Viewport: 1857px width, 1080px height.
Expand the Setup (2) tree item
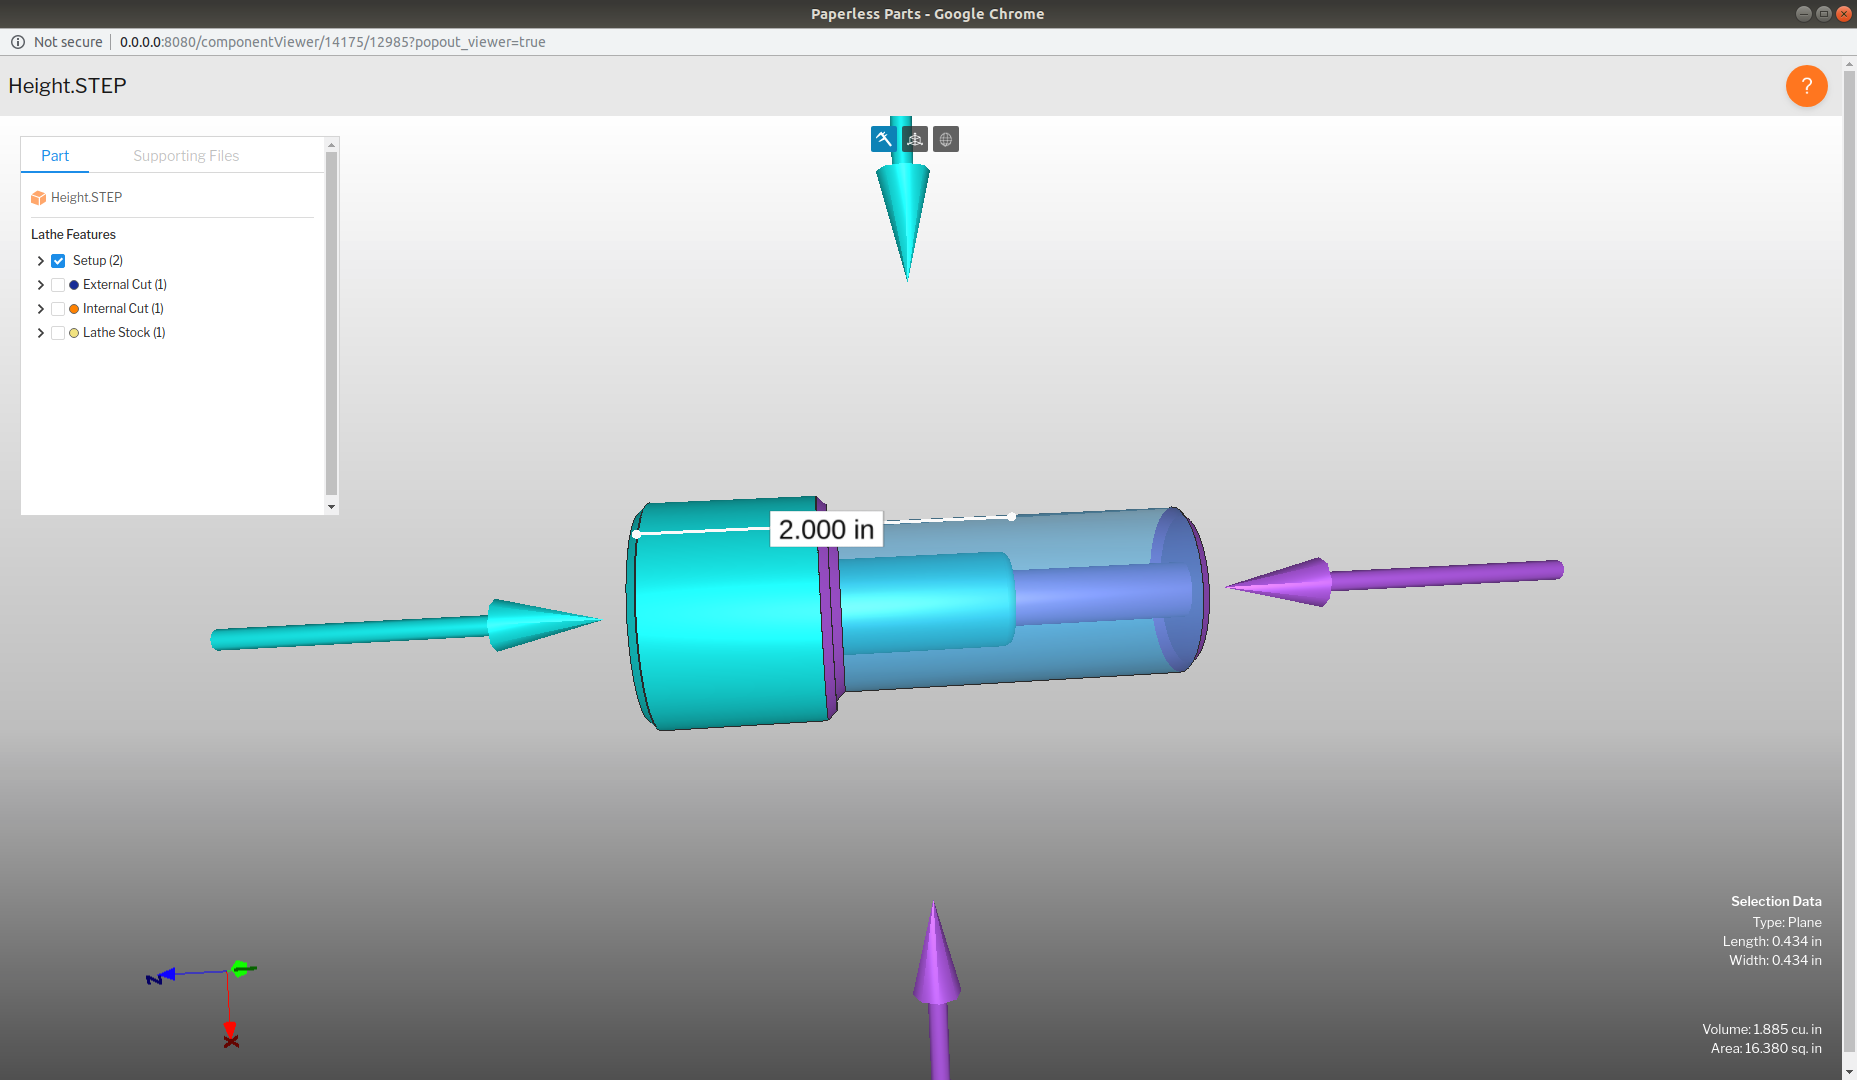point(40,260)
